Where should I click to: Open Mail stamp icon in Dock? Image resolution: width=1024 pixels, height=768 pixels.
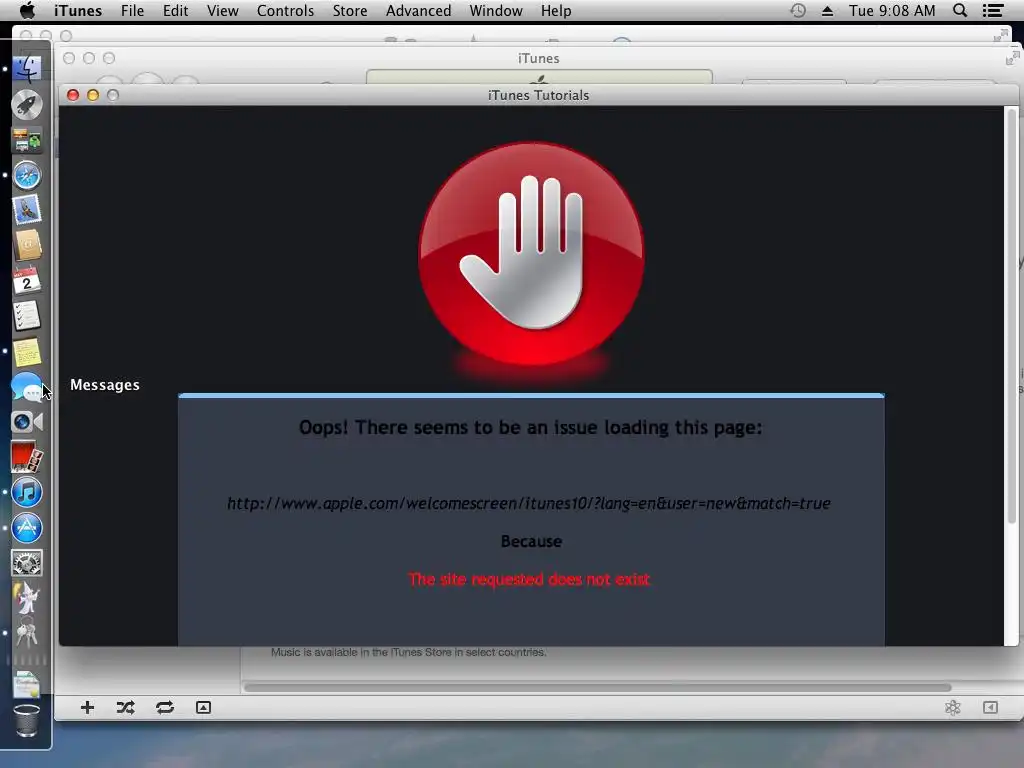(27, 210)
